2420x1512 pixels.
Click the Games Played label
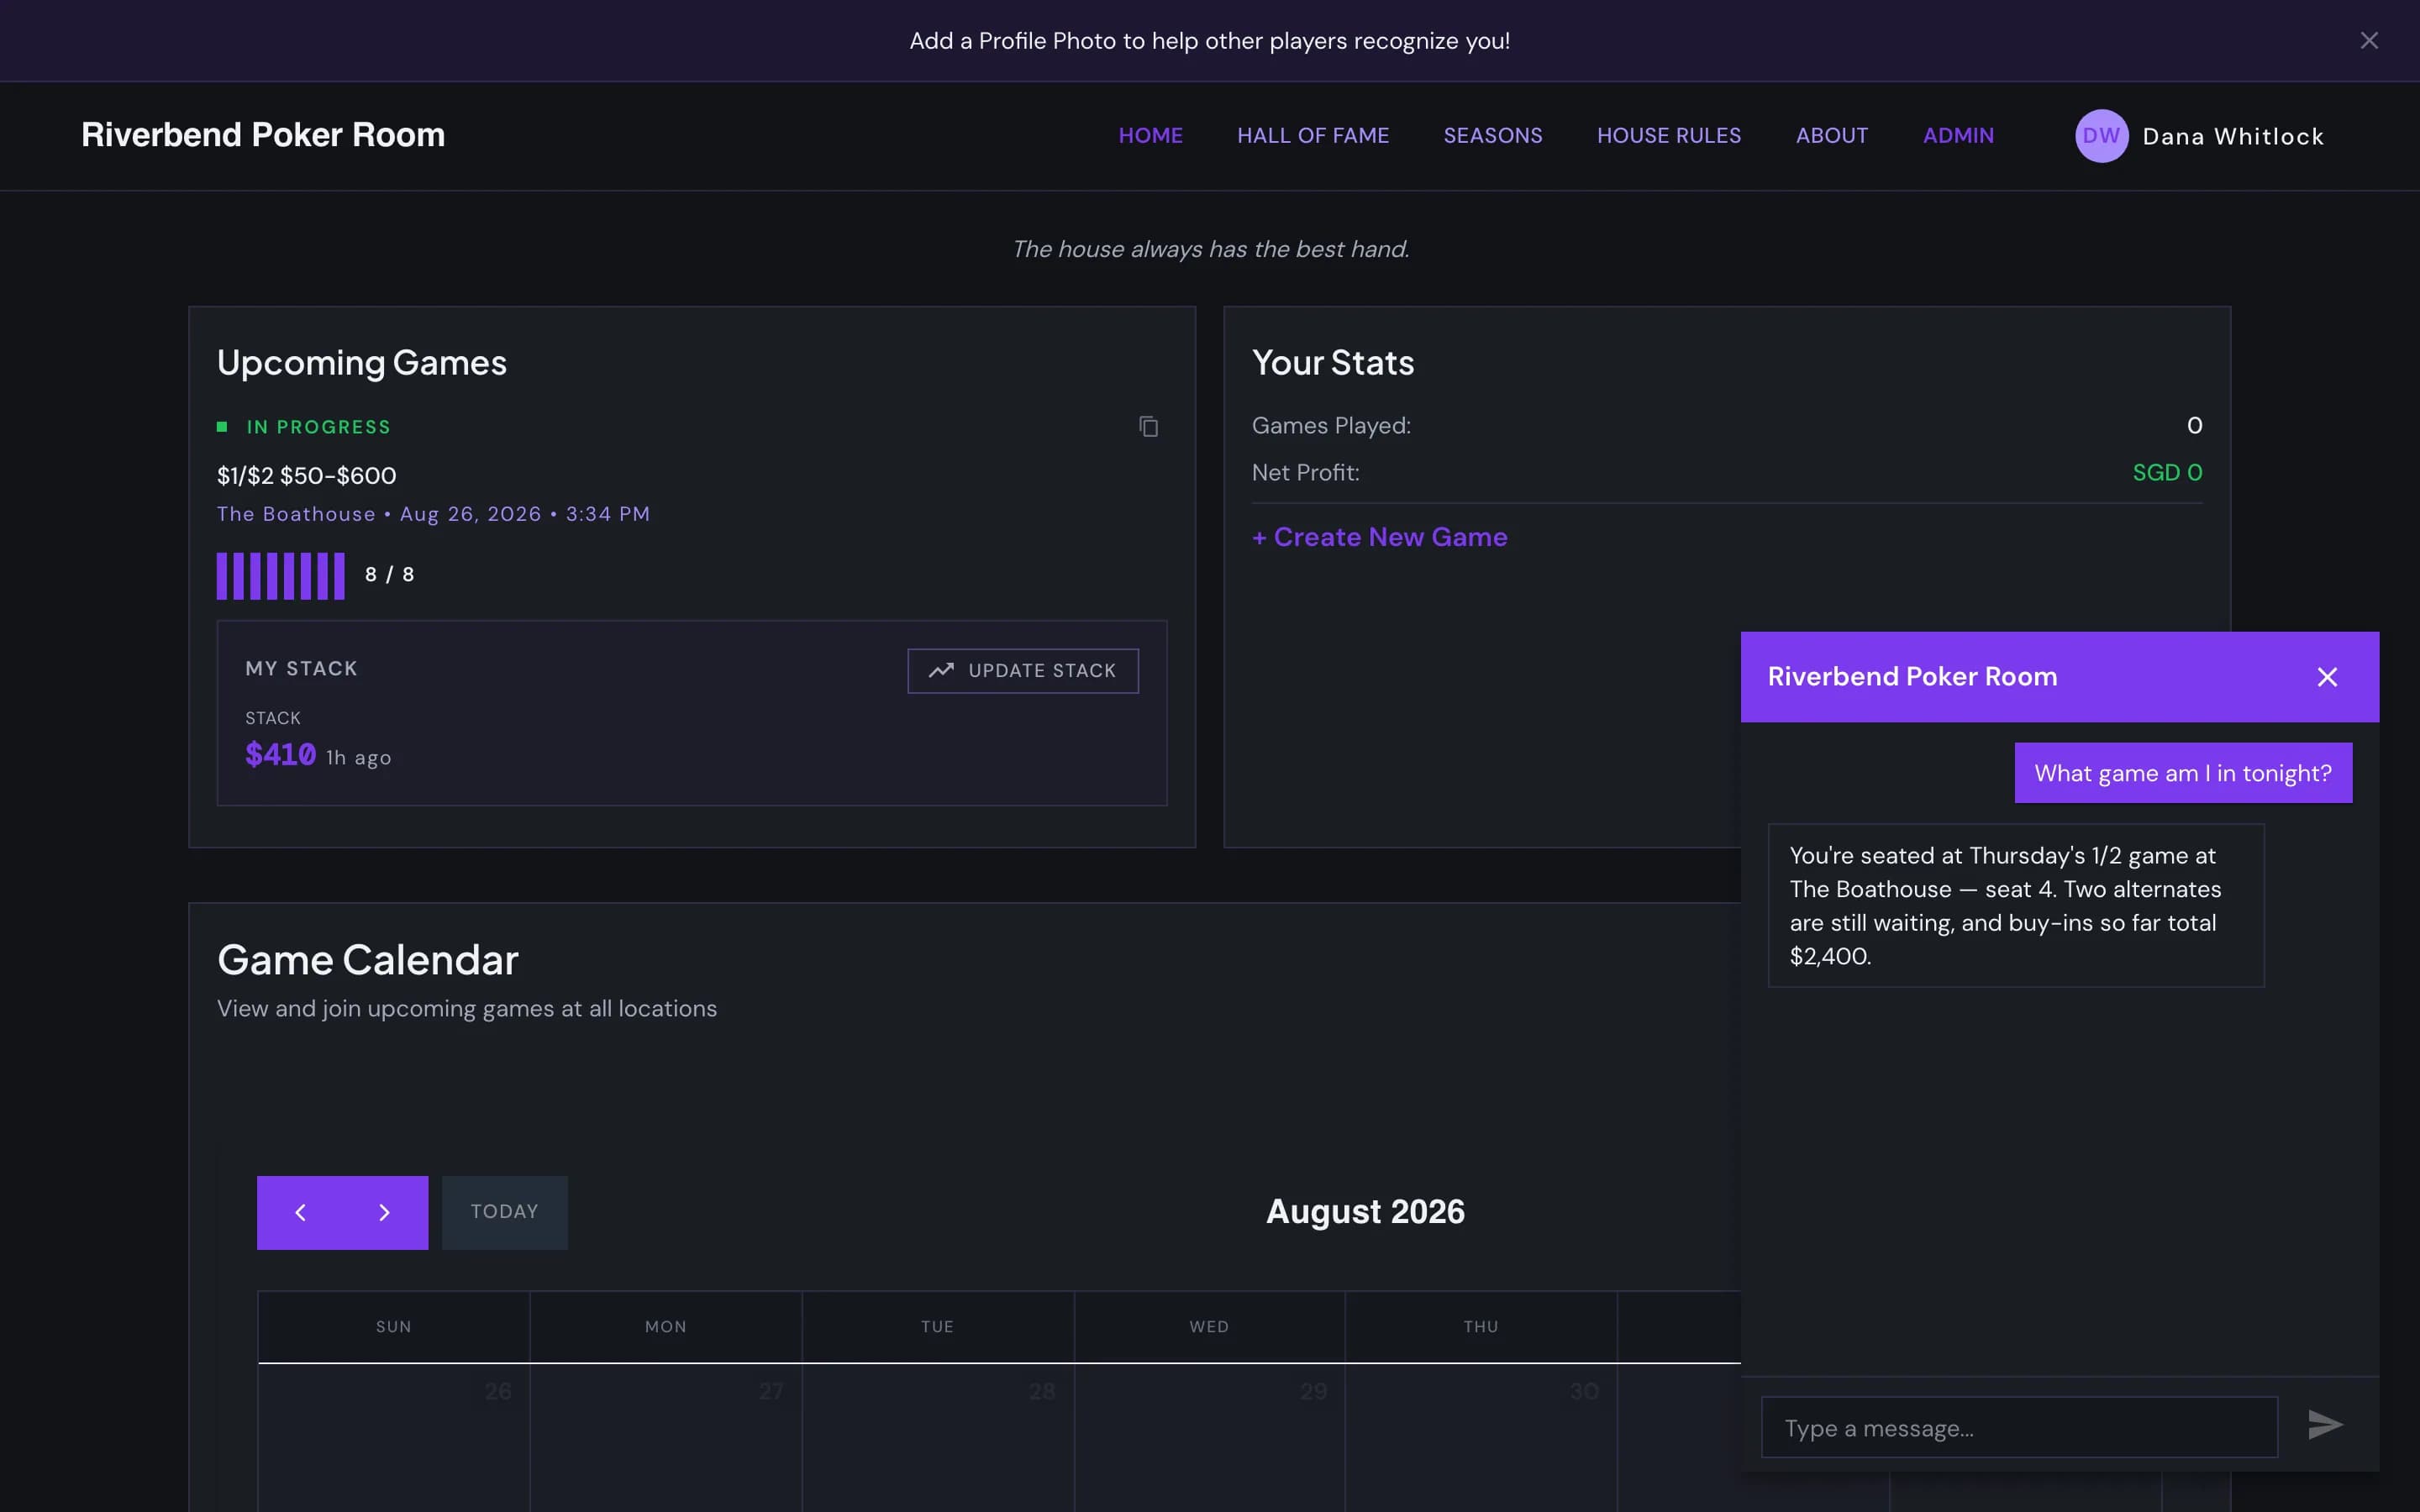tap(1331, 425)
